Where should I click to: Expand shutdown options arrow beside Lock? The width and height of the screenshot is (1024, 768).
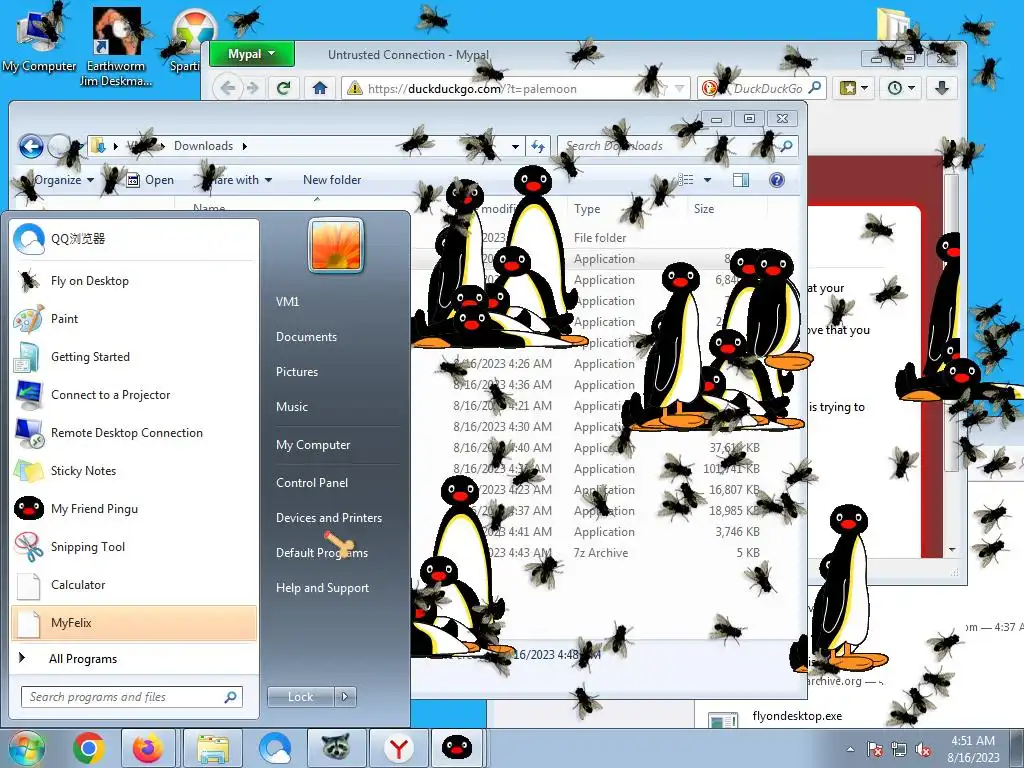coord(345,697)
